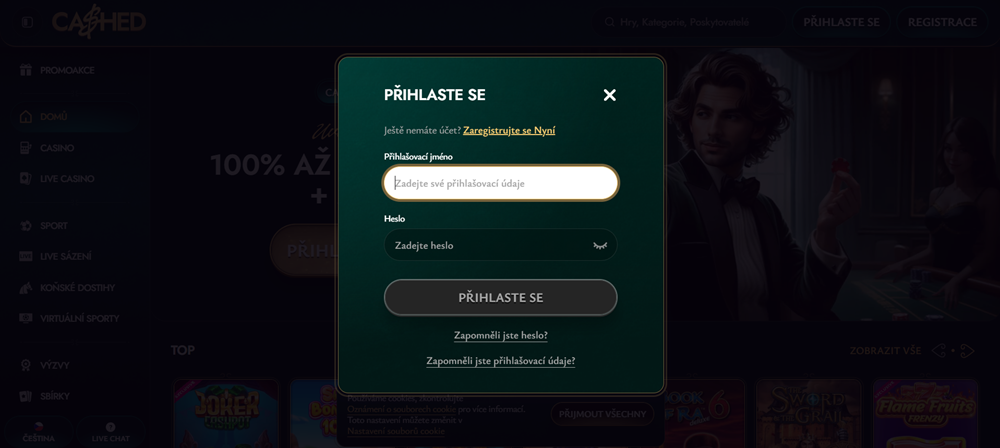Open Promoakce gift icon in sidebar
The width and height of the screenshot is (1000, 448).
26,71
